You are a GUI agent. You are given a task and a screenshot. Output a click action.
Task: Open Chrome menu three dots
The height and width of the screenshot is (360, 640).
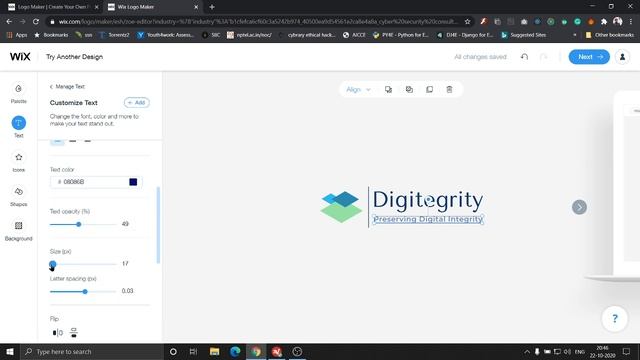point(632,21)
